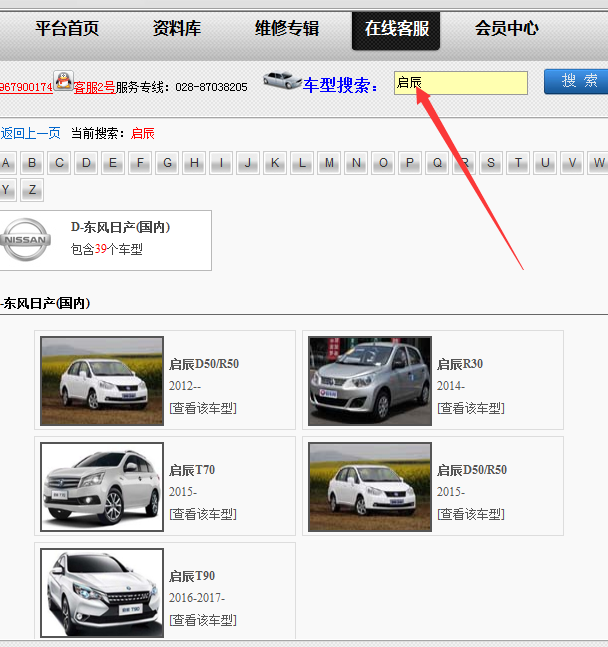This screenshot has width=608, height=647.
Task: Filter brands by letter V
Action: click(572, 163)
